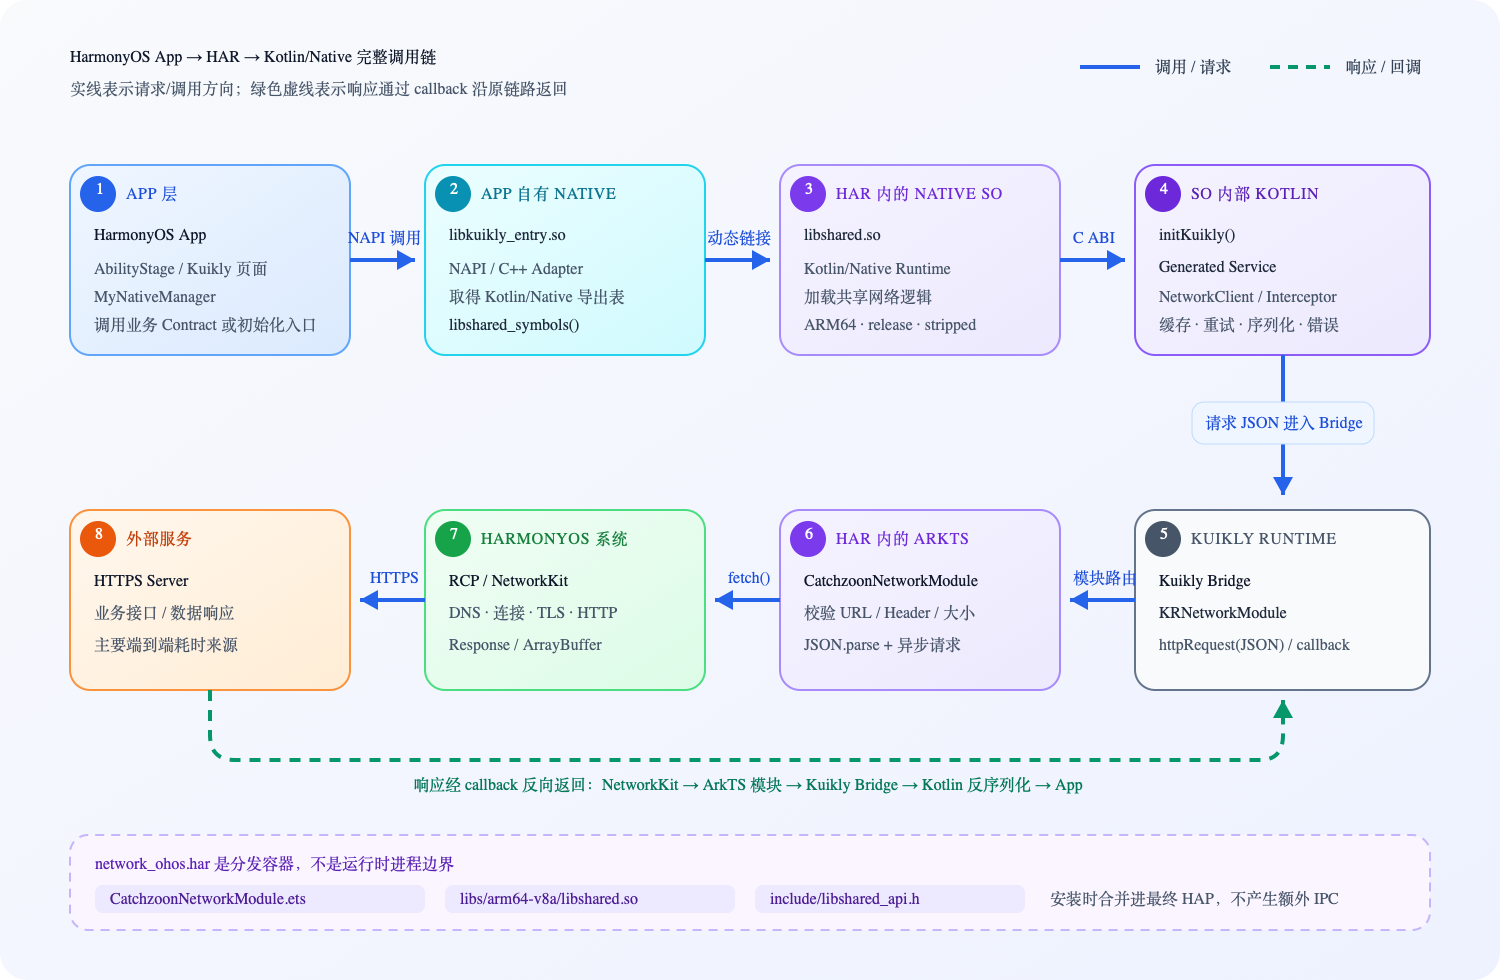
Task: Click the diagram title ending with 完整调用链
Action: tap(253, 57)
